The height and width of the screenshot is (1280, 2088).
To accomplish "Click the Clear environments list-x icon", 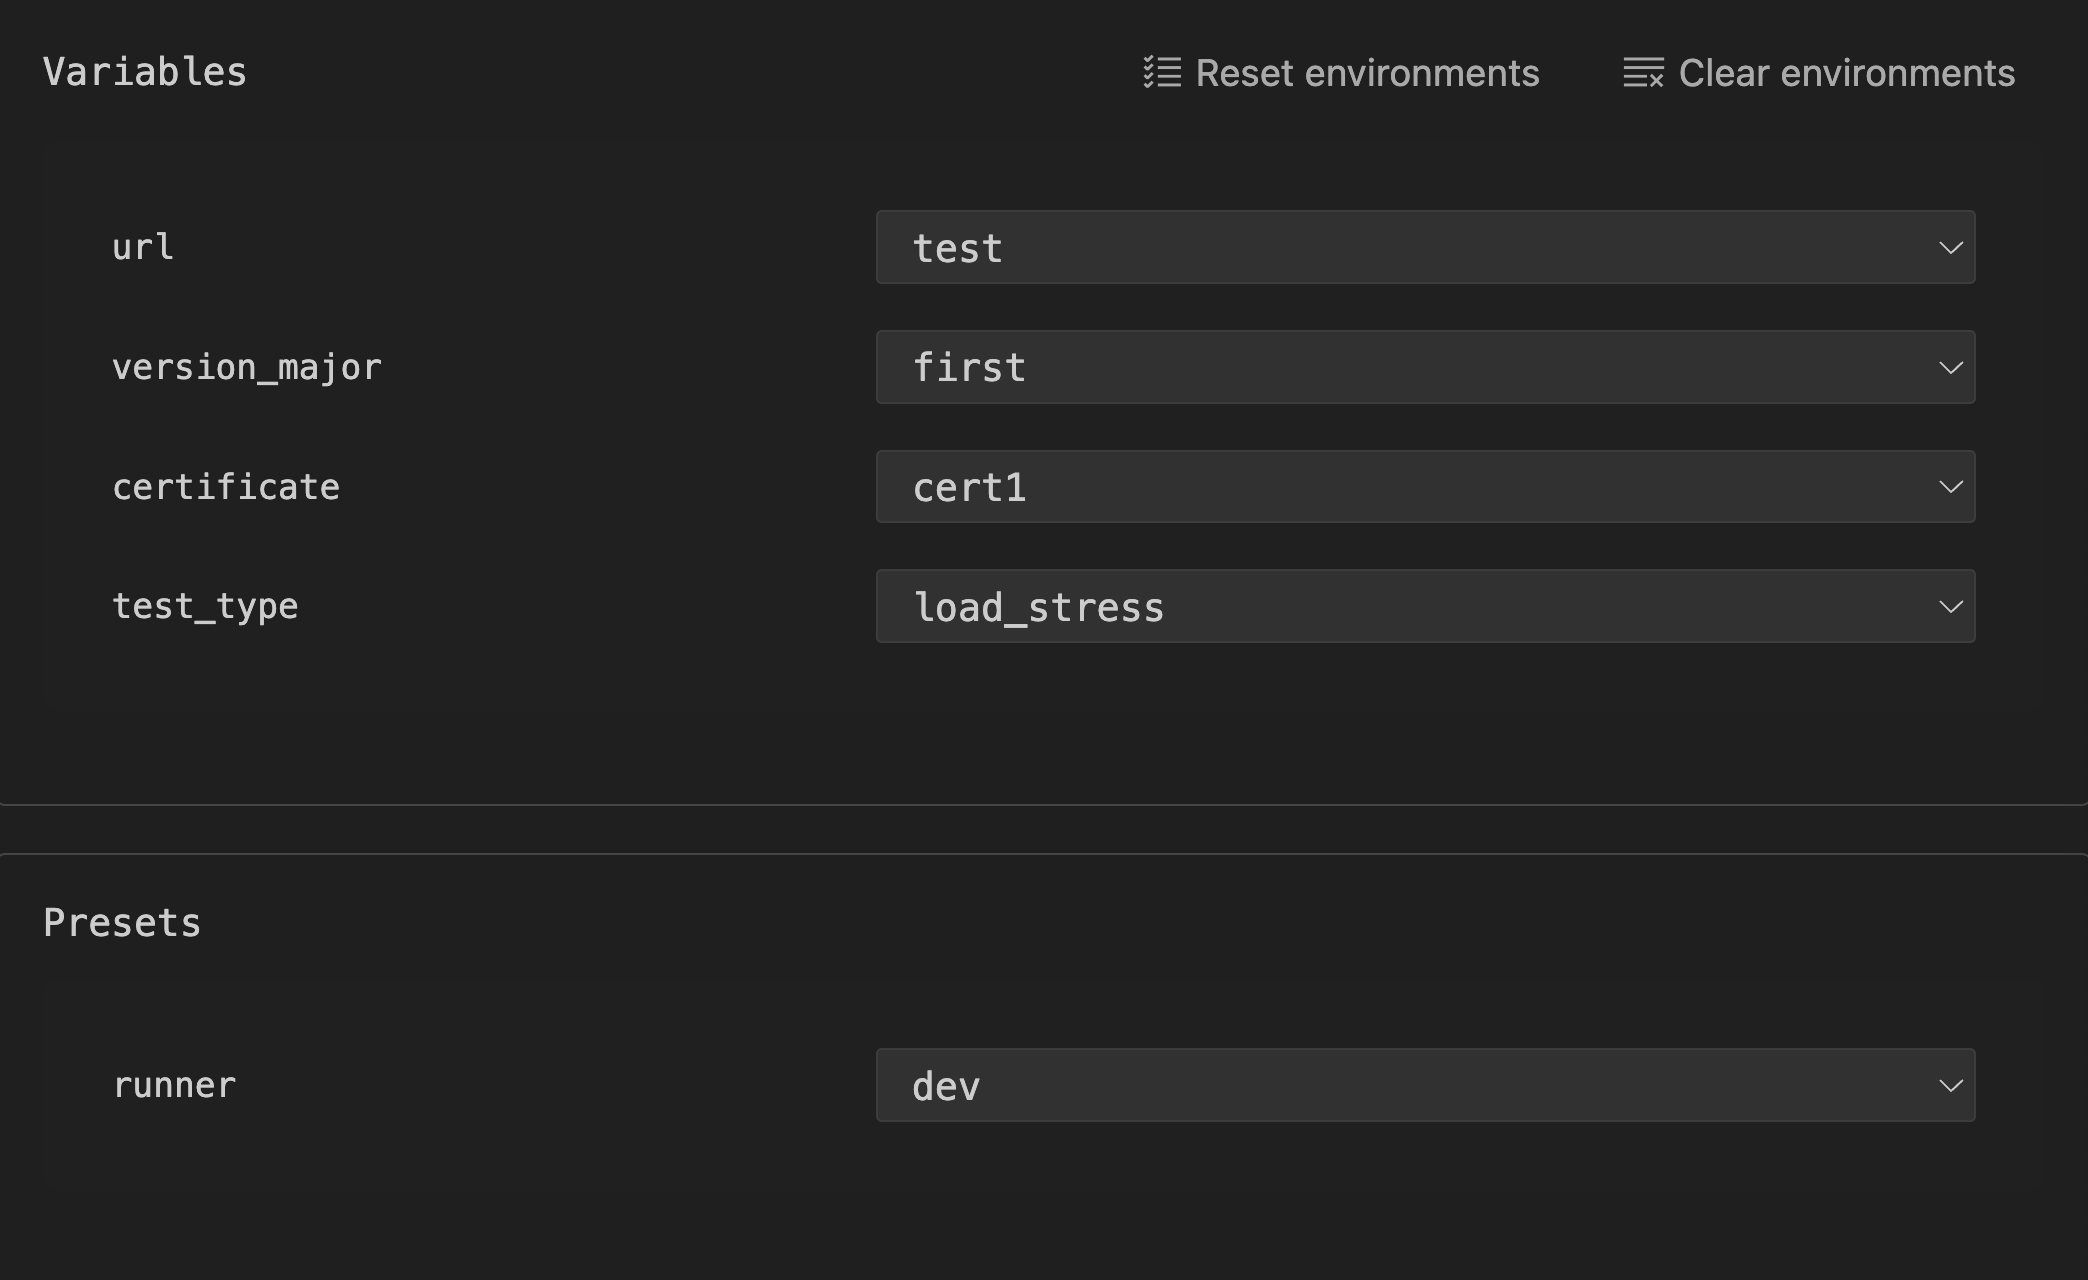I will 1643,73.
